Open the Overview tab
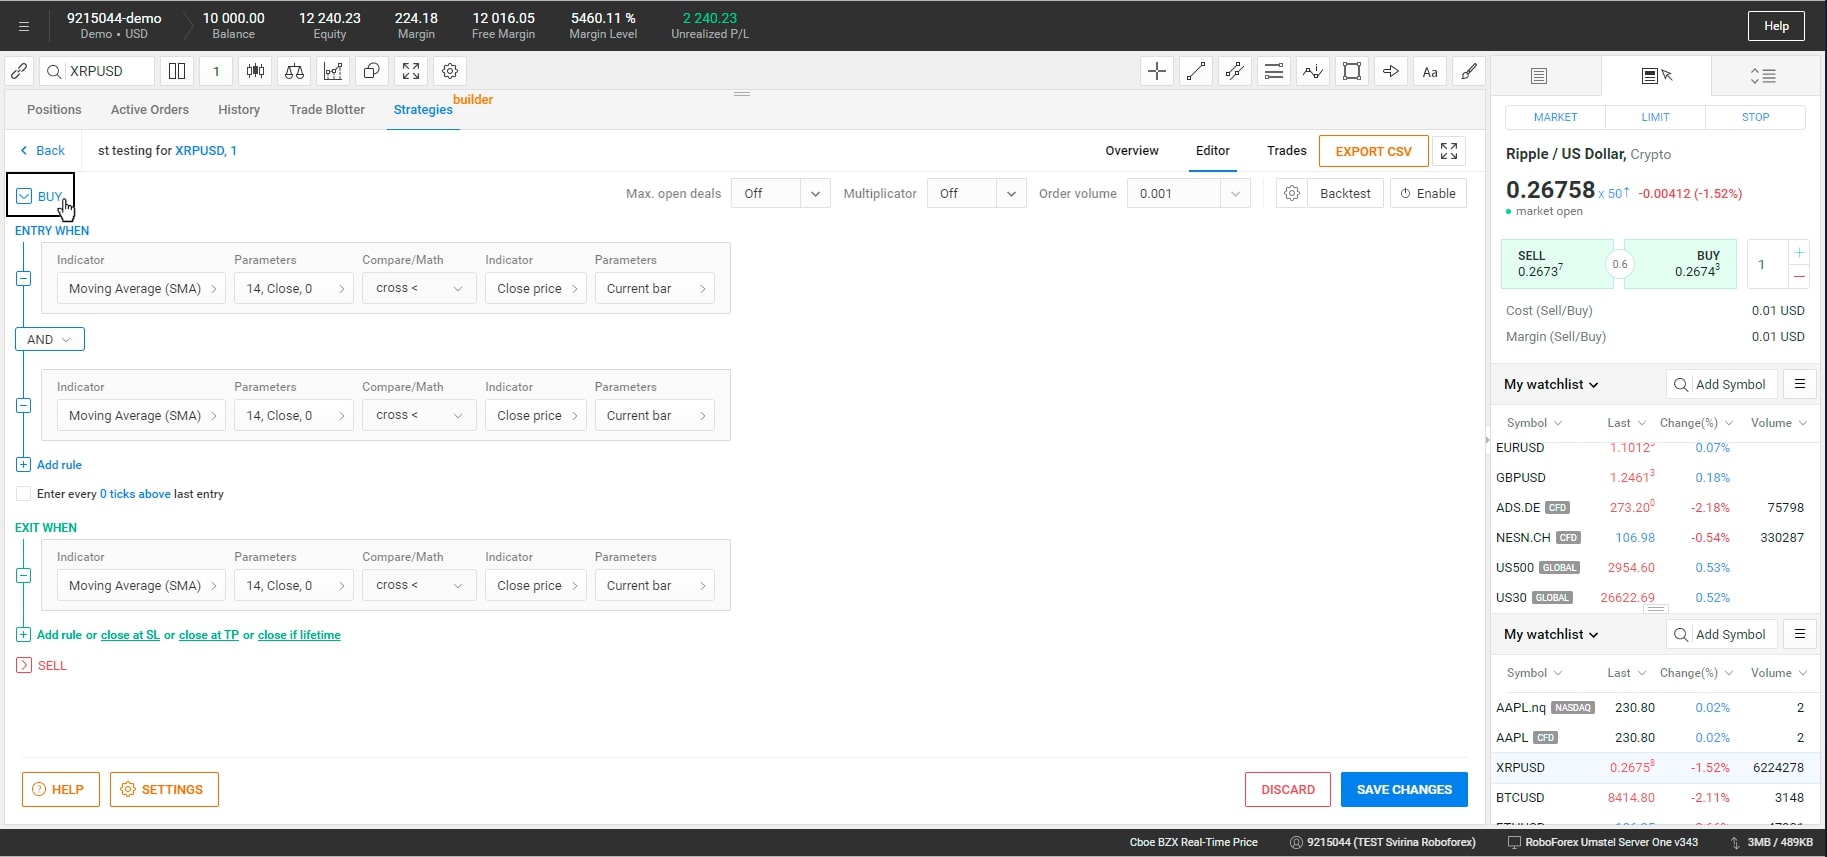 1131,151
